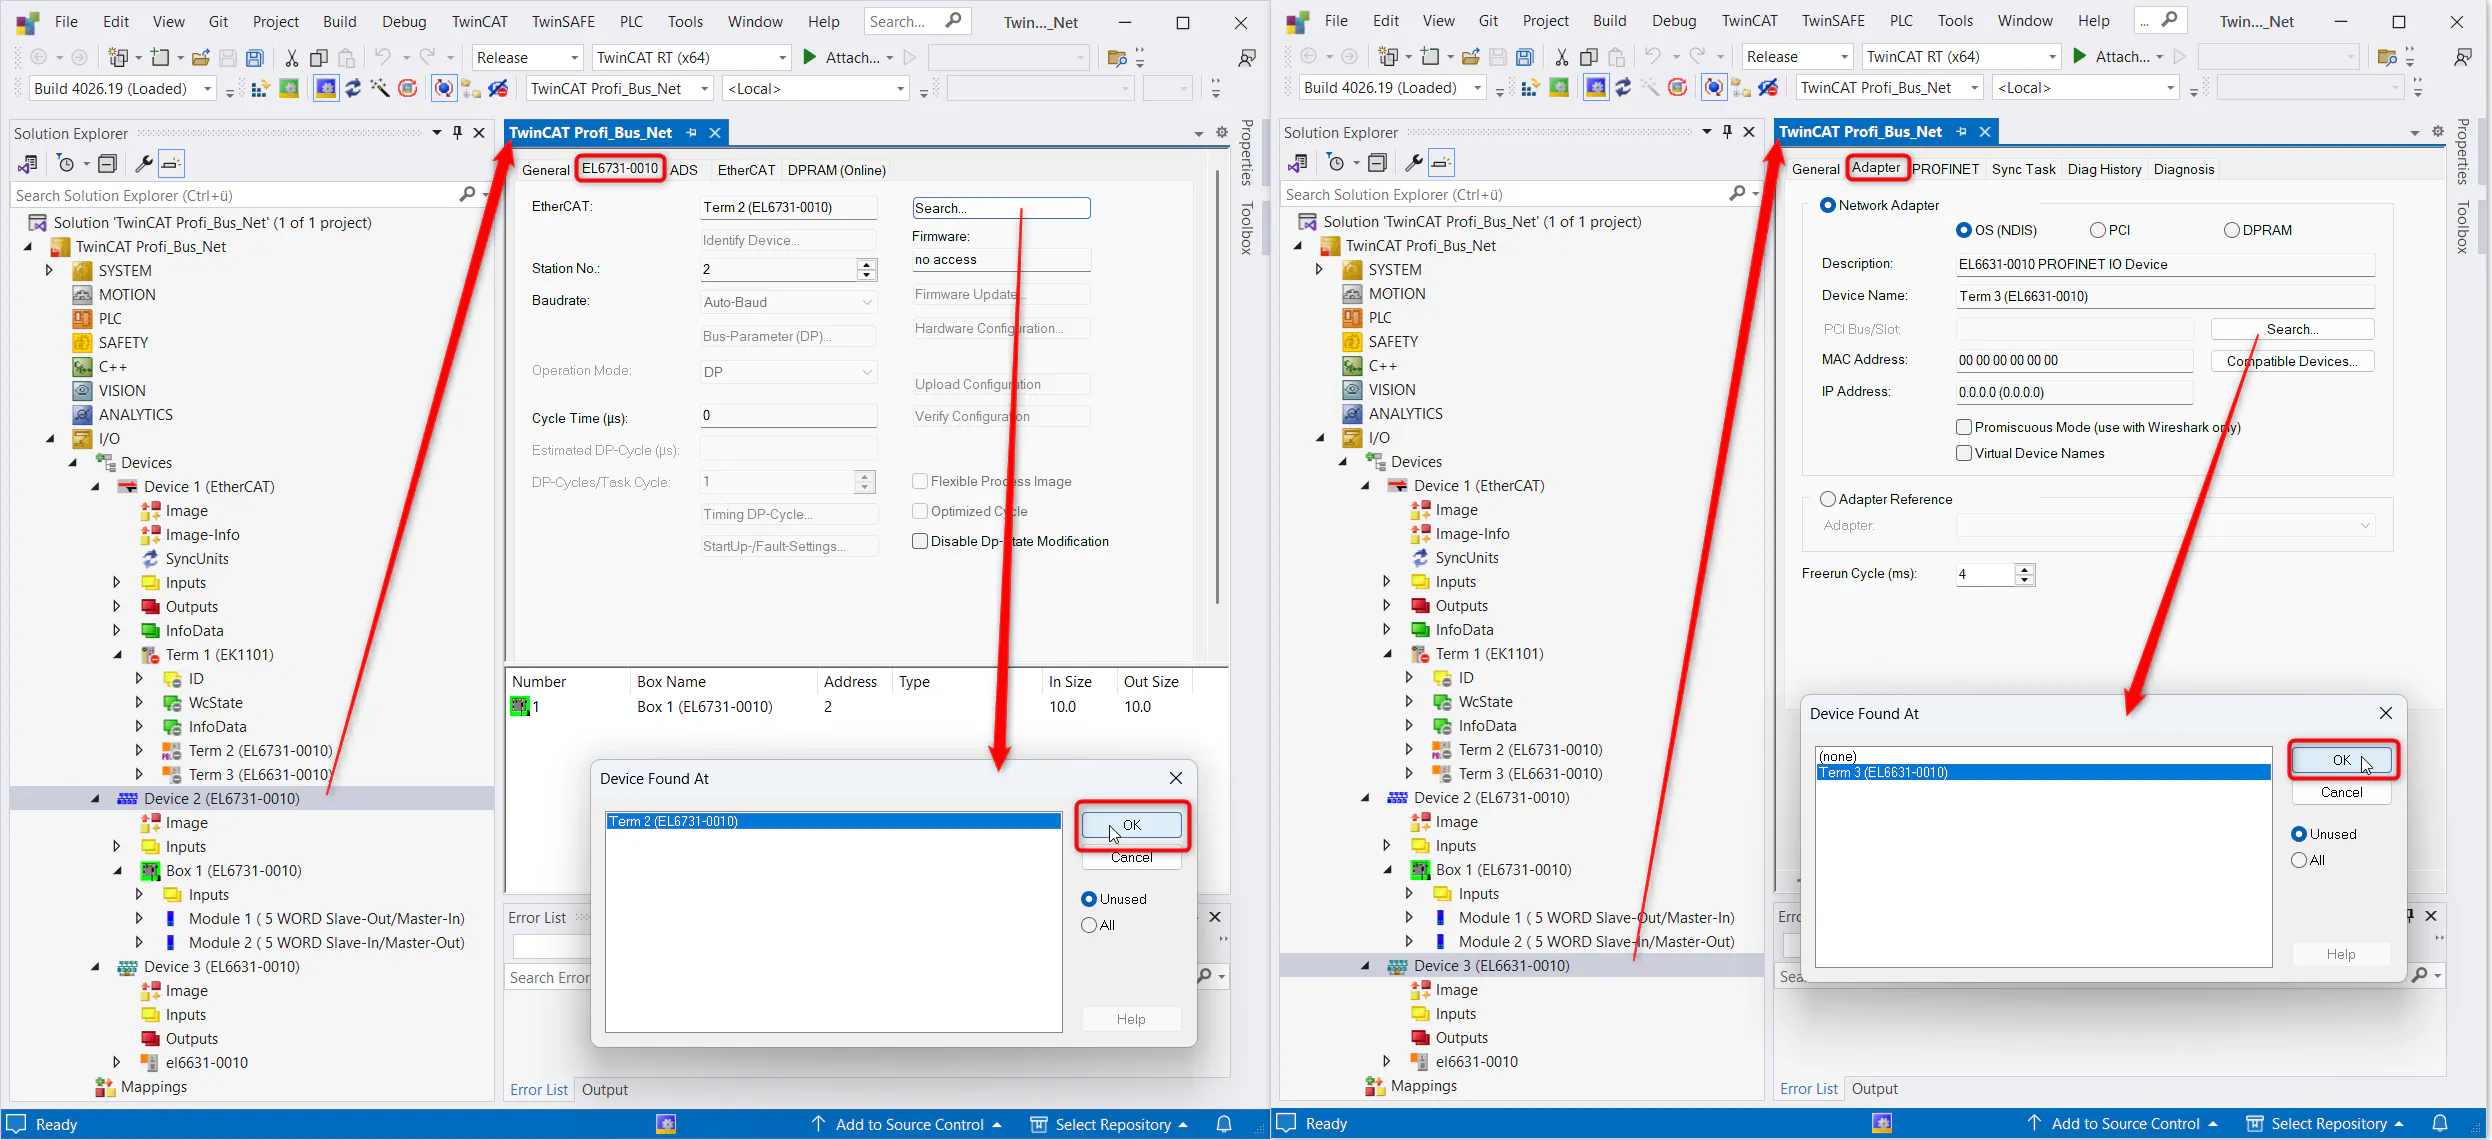This screenshot has height=1140, width=2492.
Task: Increment Freerun Cycle spinner up arrow
Action: click(x=2025, y=569)
